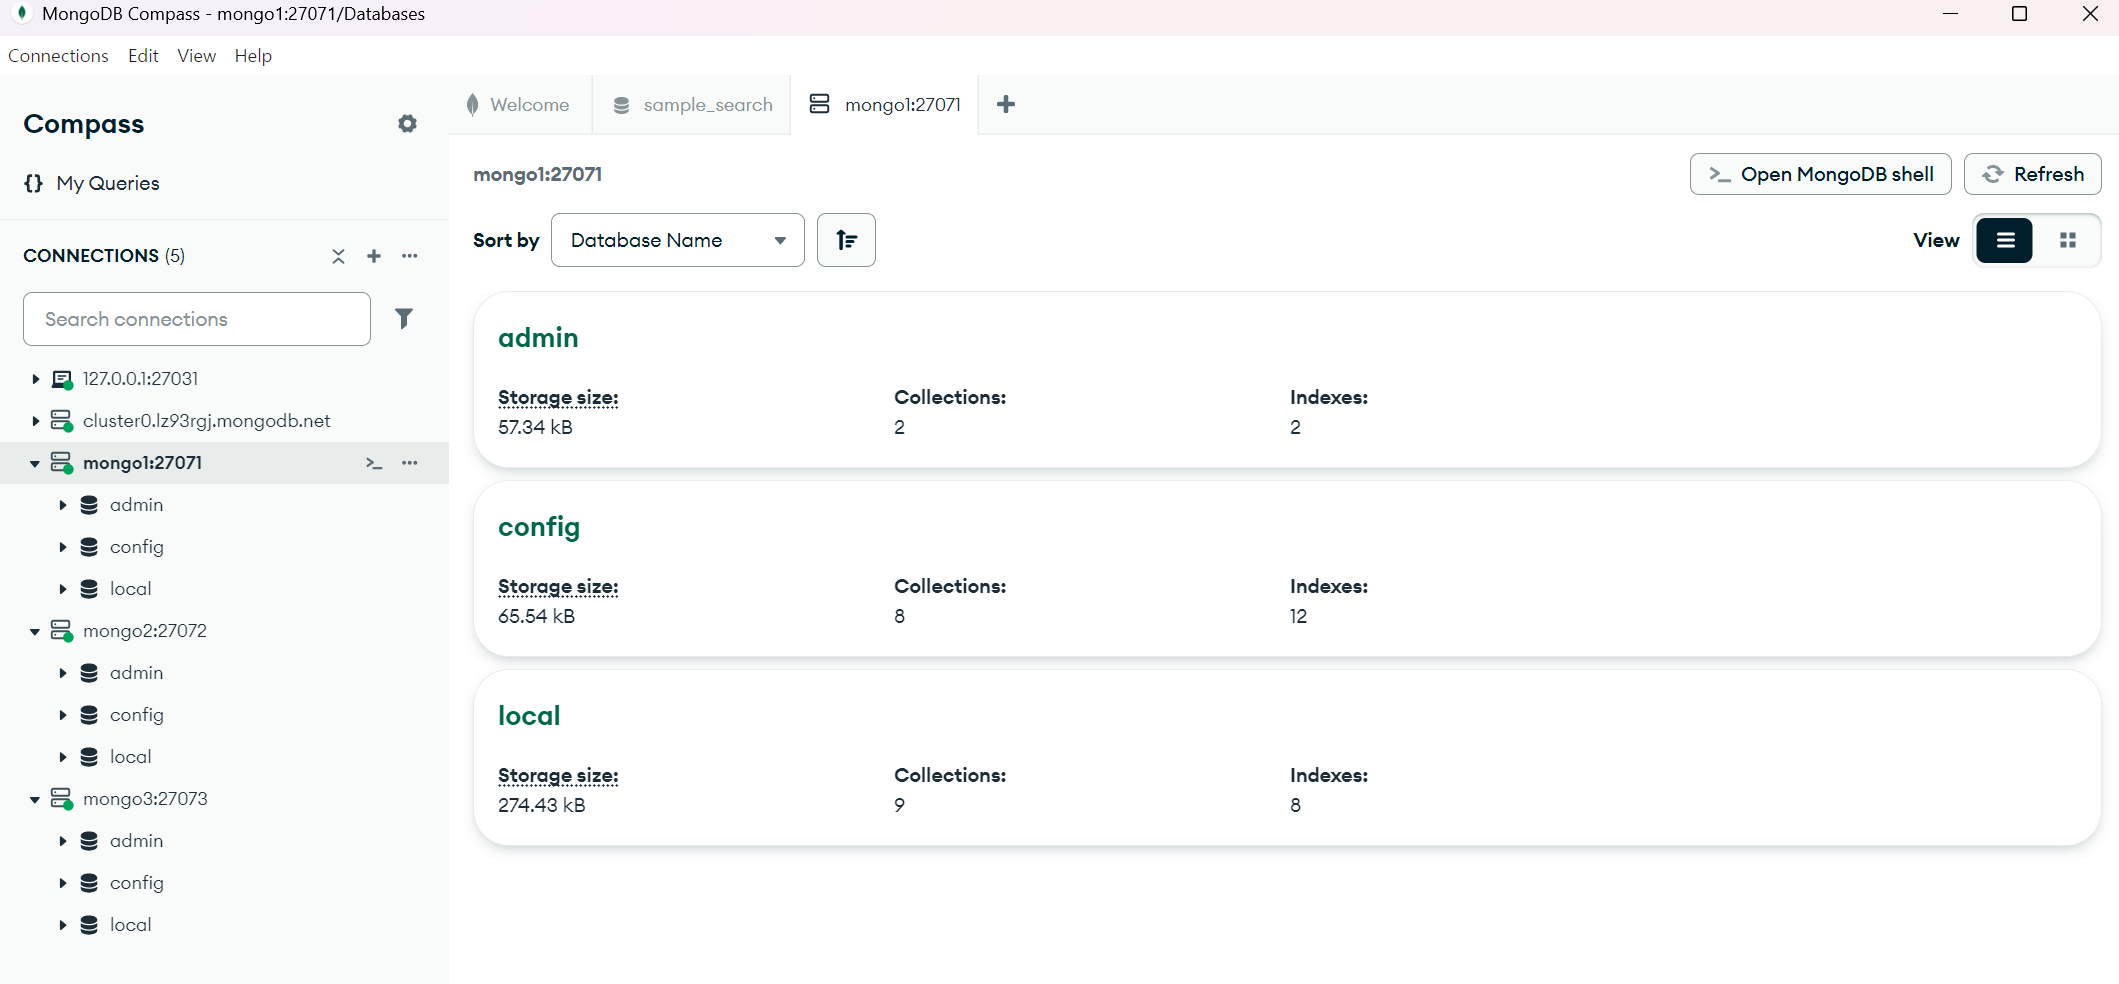This screenshot has height=984, width=2119.
Task: Open CONNECTIONS more options menu
Action: (410, 256)
